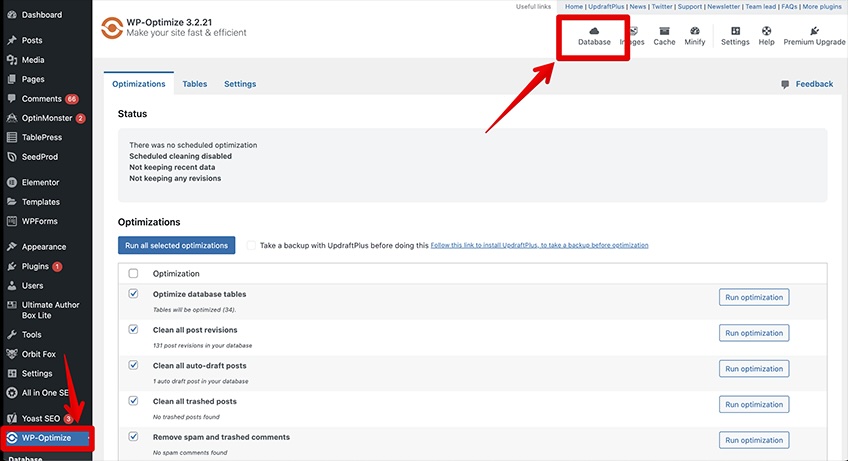The image size is (848, 461).
Task: Uncheck Optimize database tables checkbox
Action: 134,294
